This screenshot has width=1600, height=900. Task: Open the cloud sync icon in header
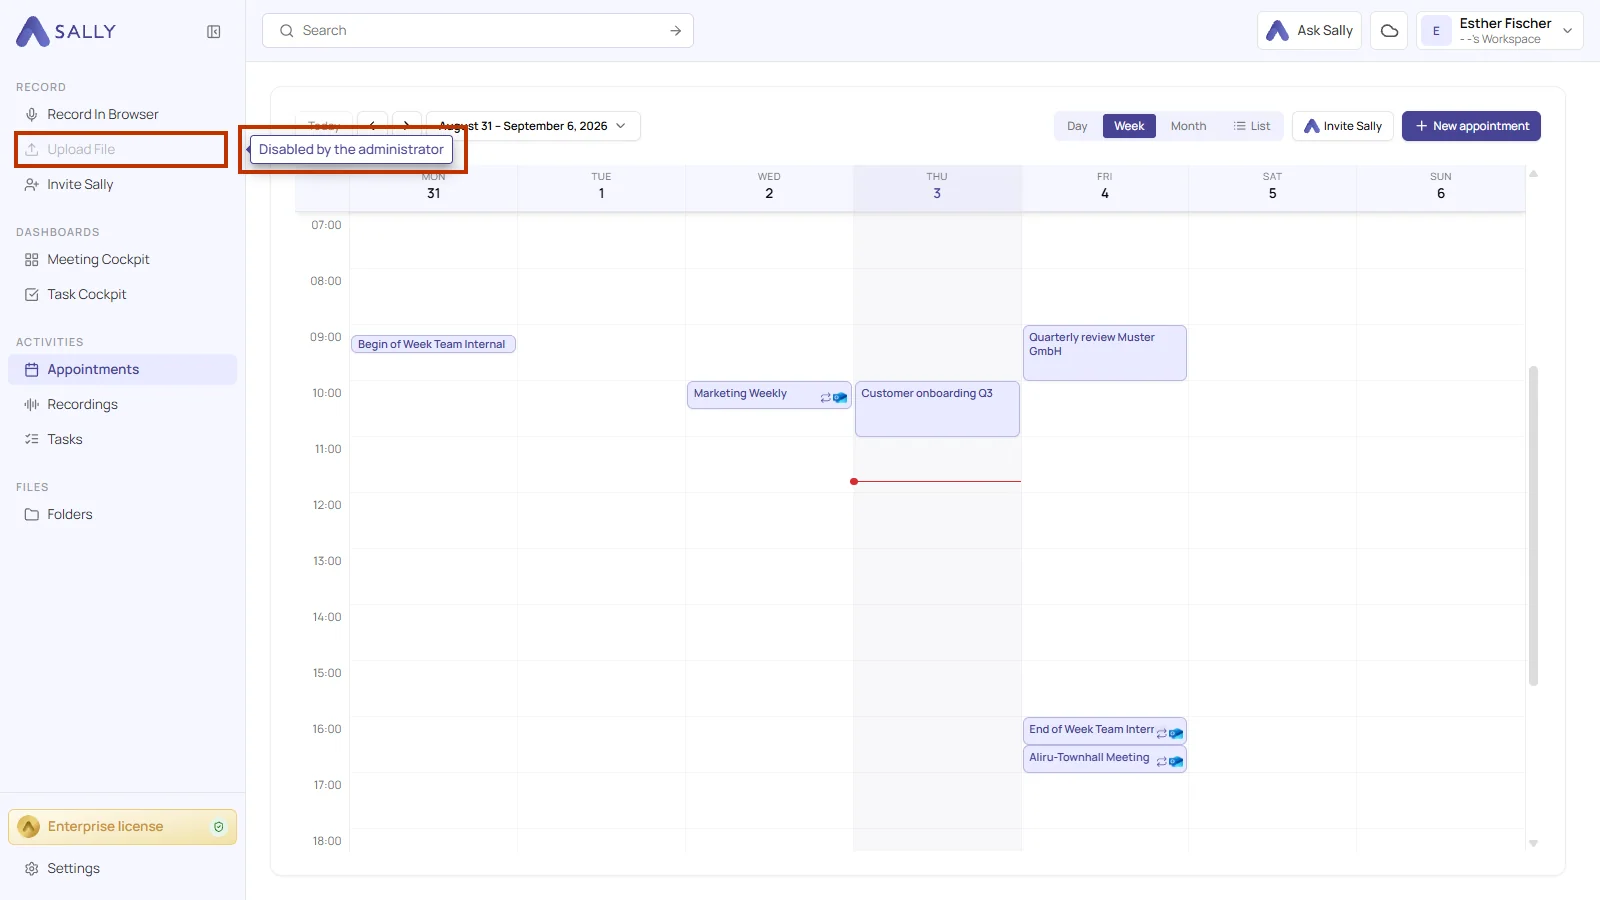1389,31
